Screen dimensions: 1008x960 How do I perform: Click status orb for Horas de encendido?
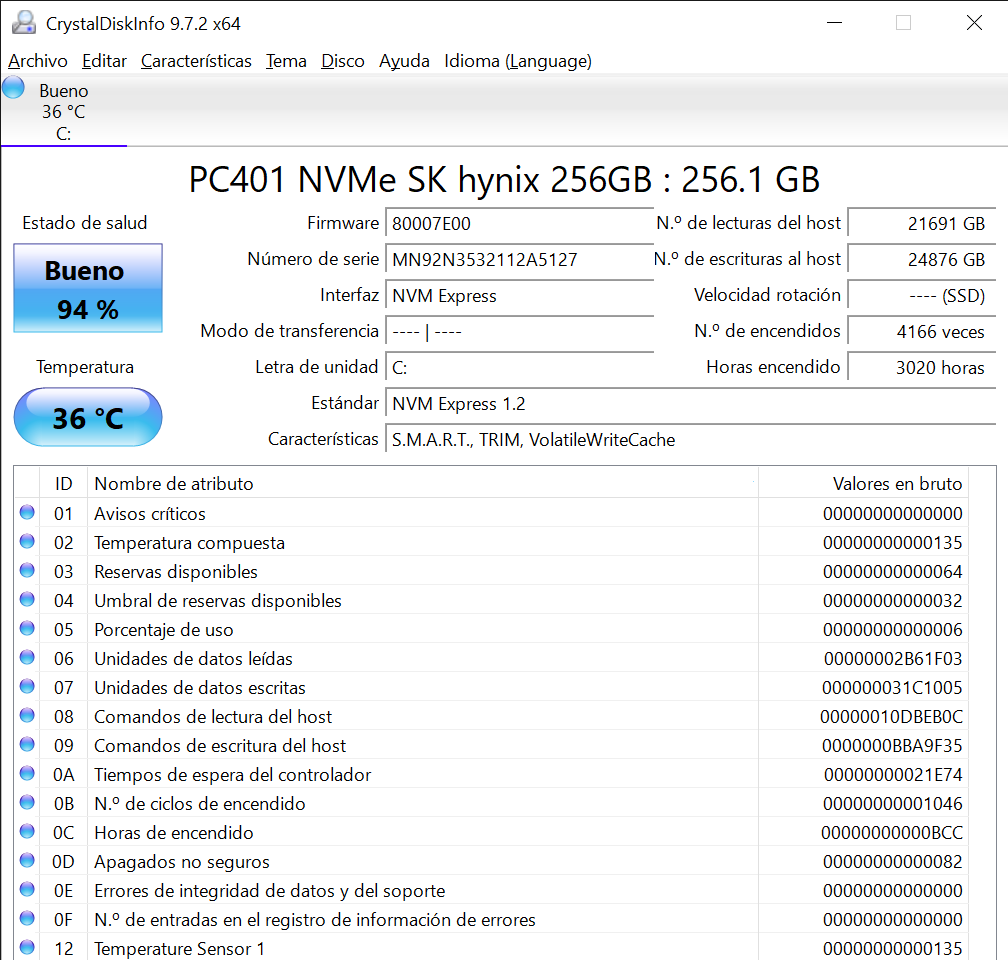point(27,832)
